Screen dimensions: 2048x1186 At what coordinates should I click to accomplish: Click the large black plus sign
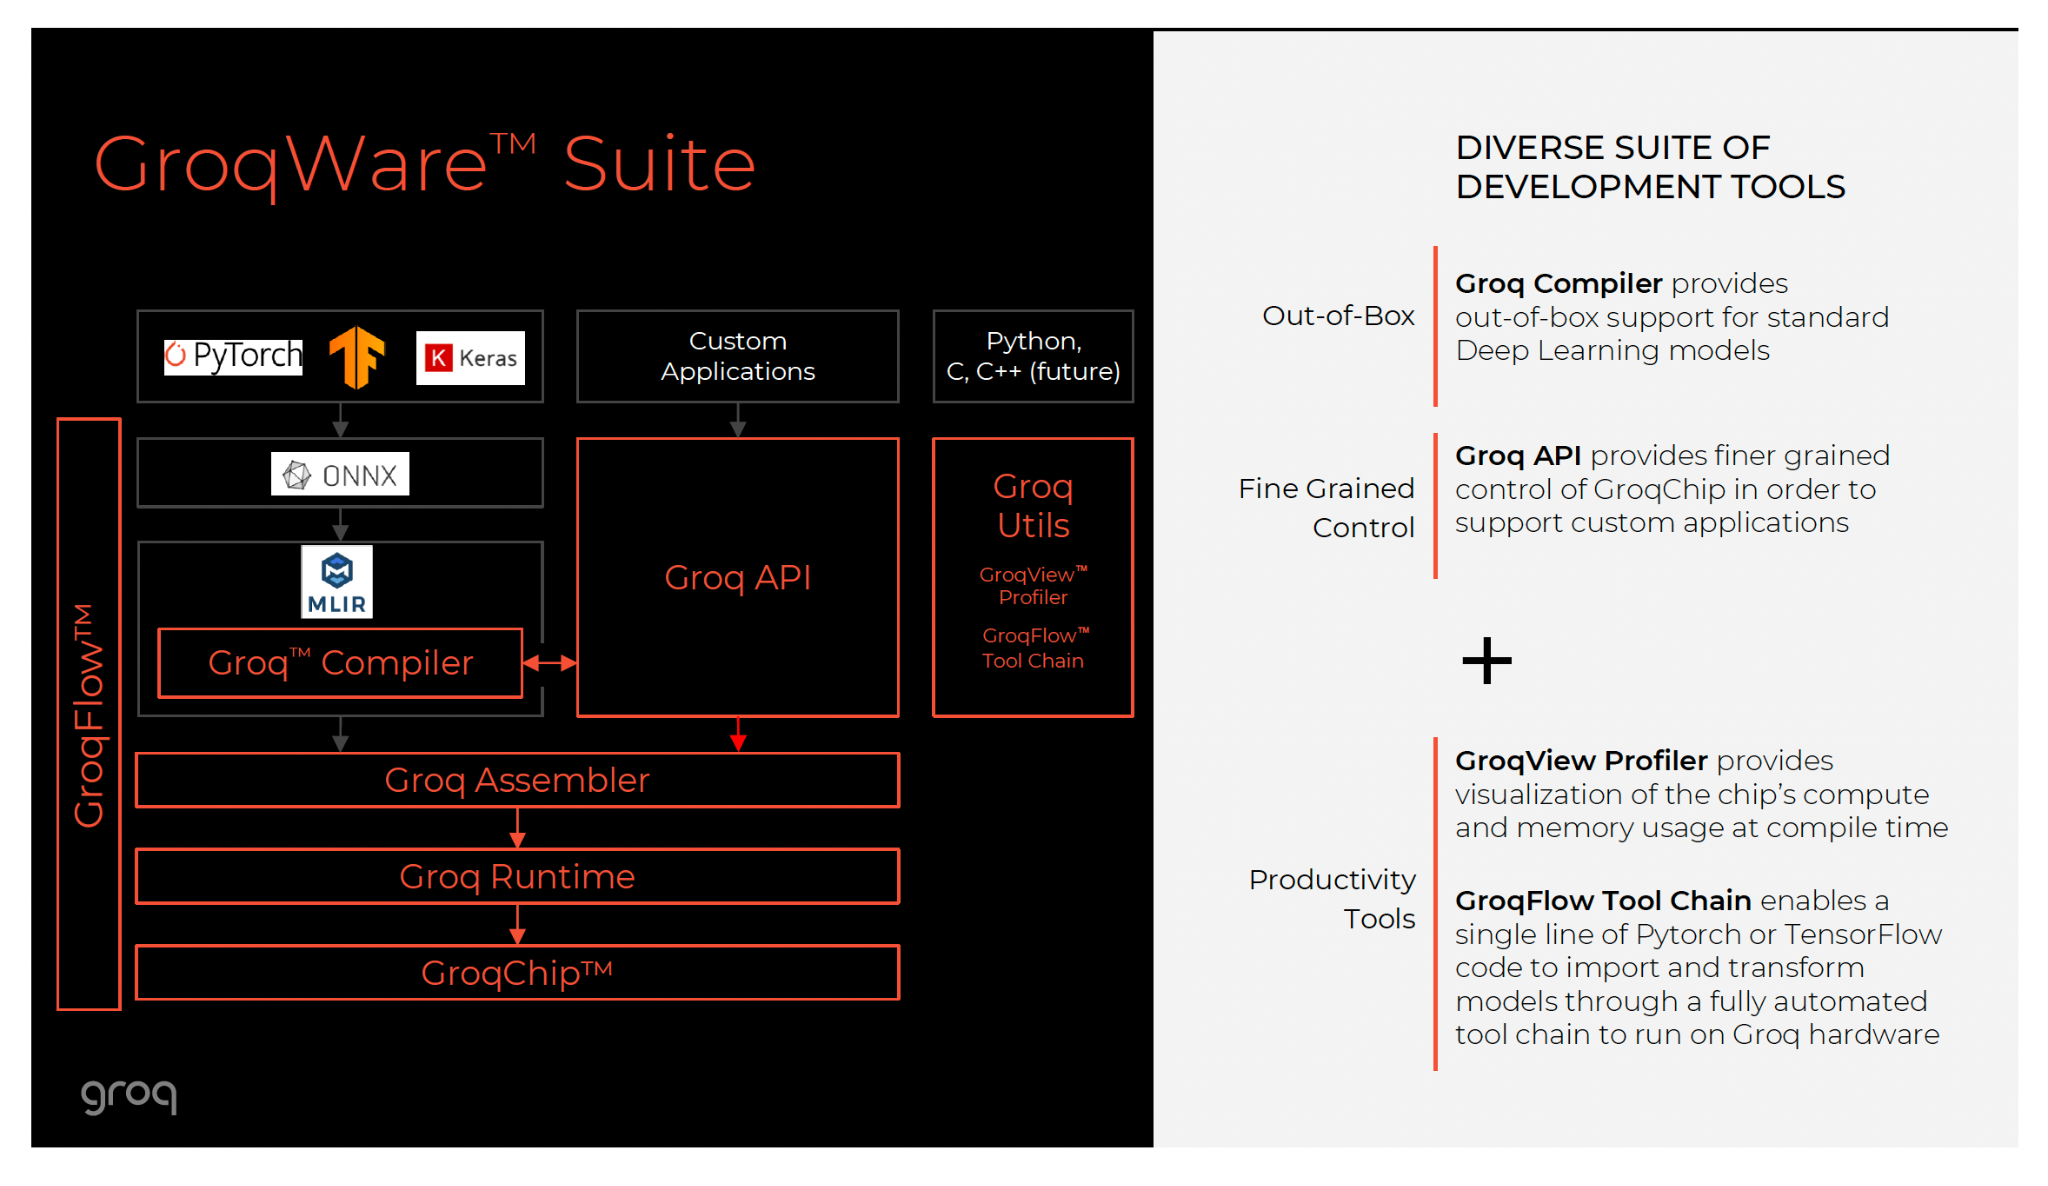[1486, 661]
